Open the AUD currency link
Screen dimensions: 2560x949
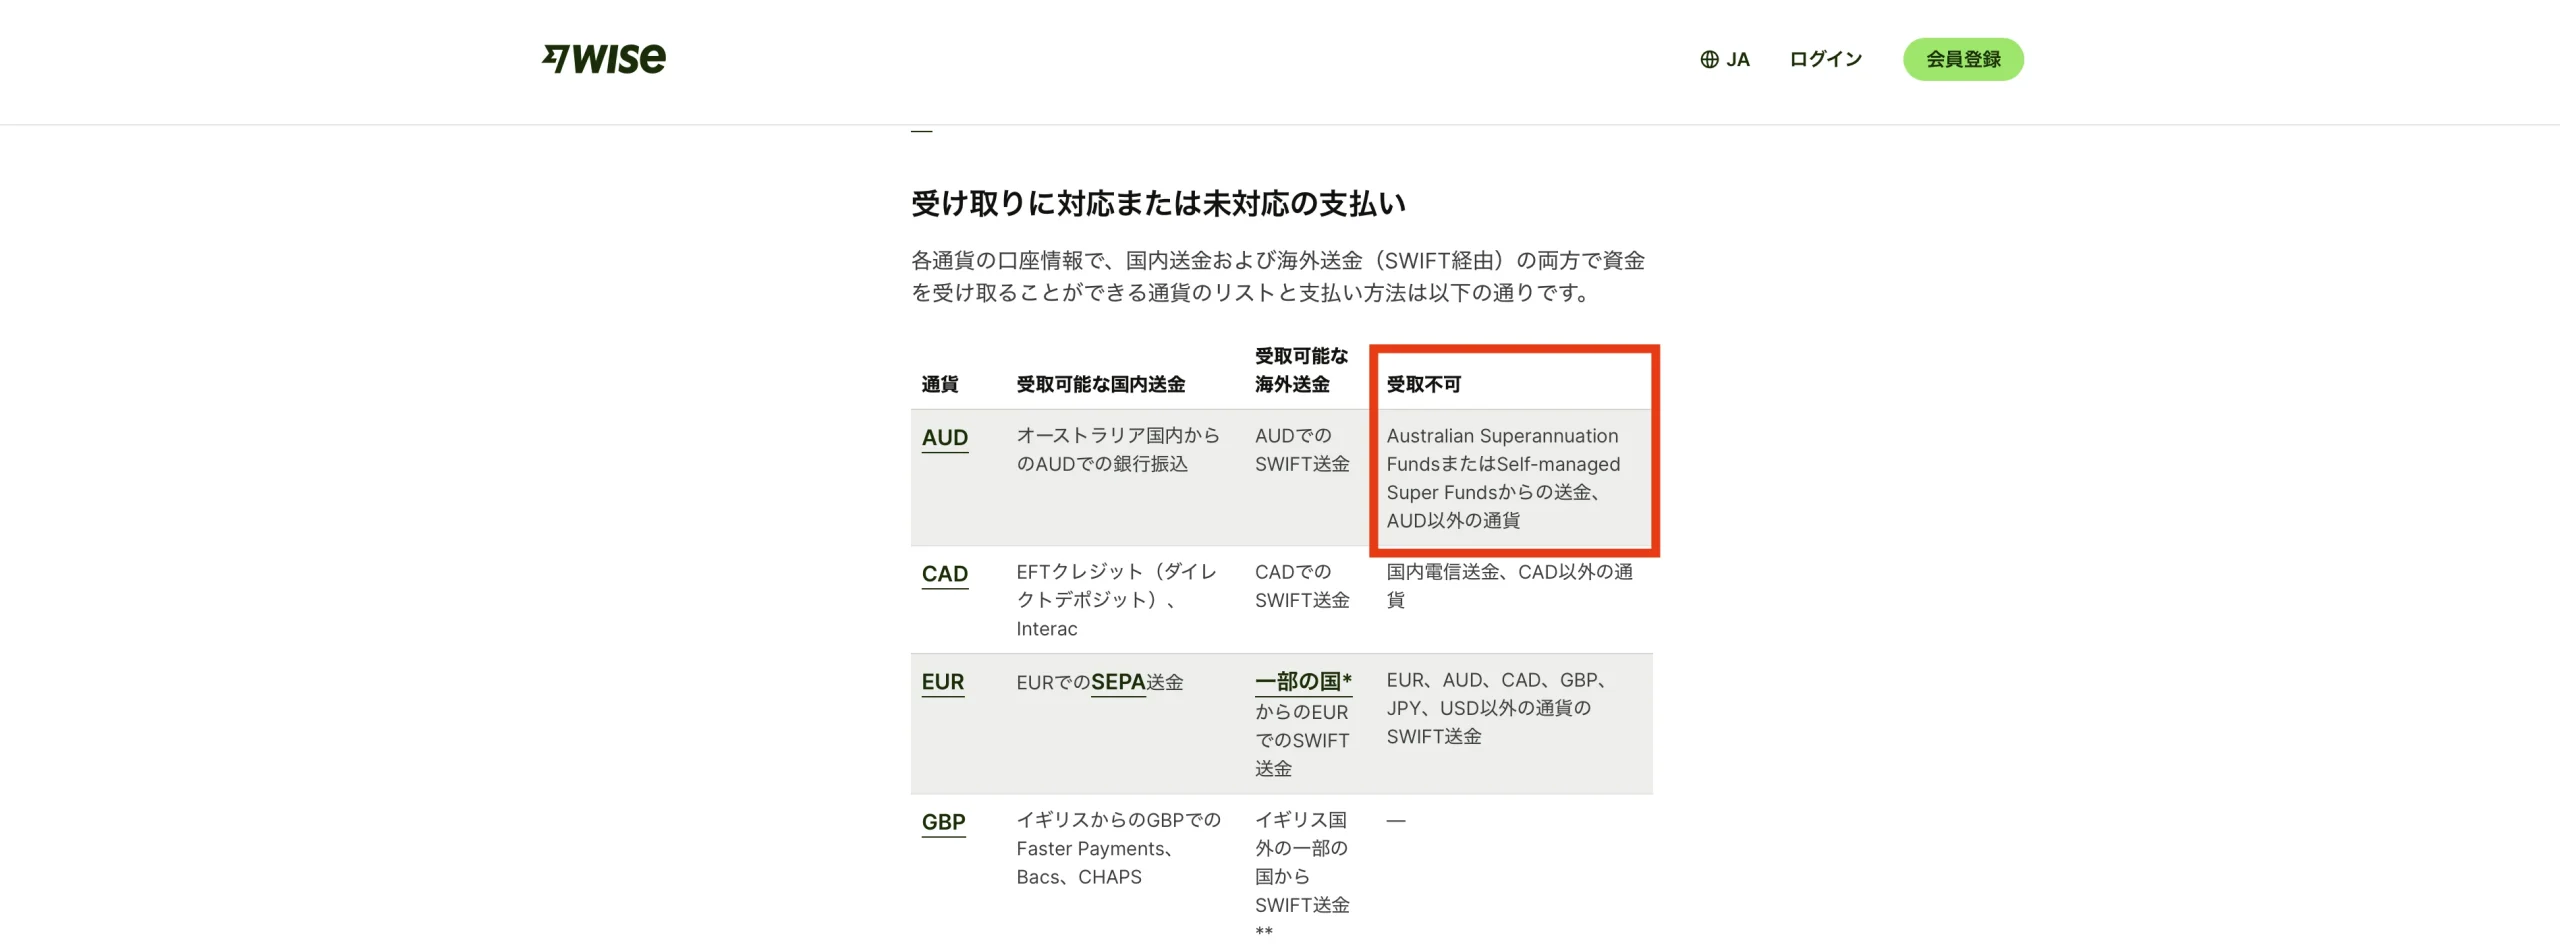pos(944,438)
